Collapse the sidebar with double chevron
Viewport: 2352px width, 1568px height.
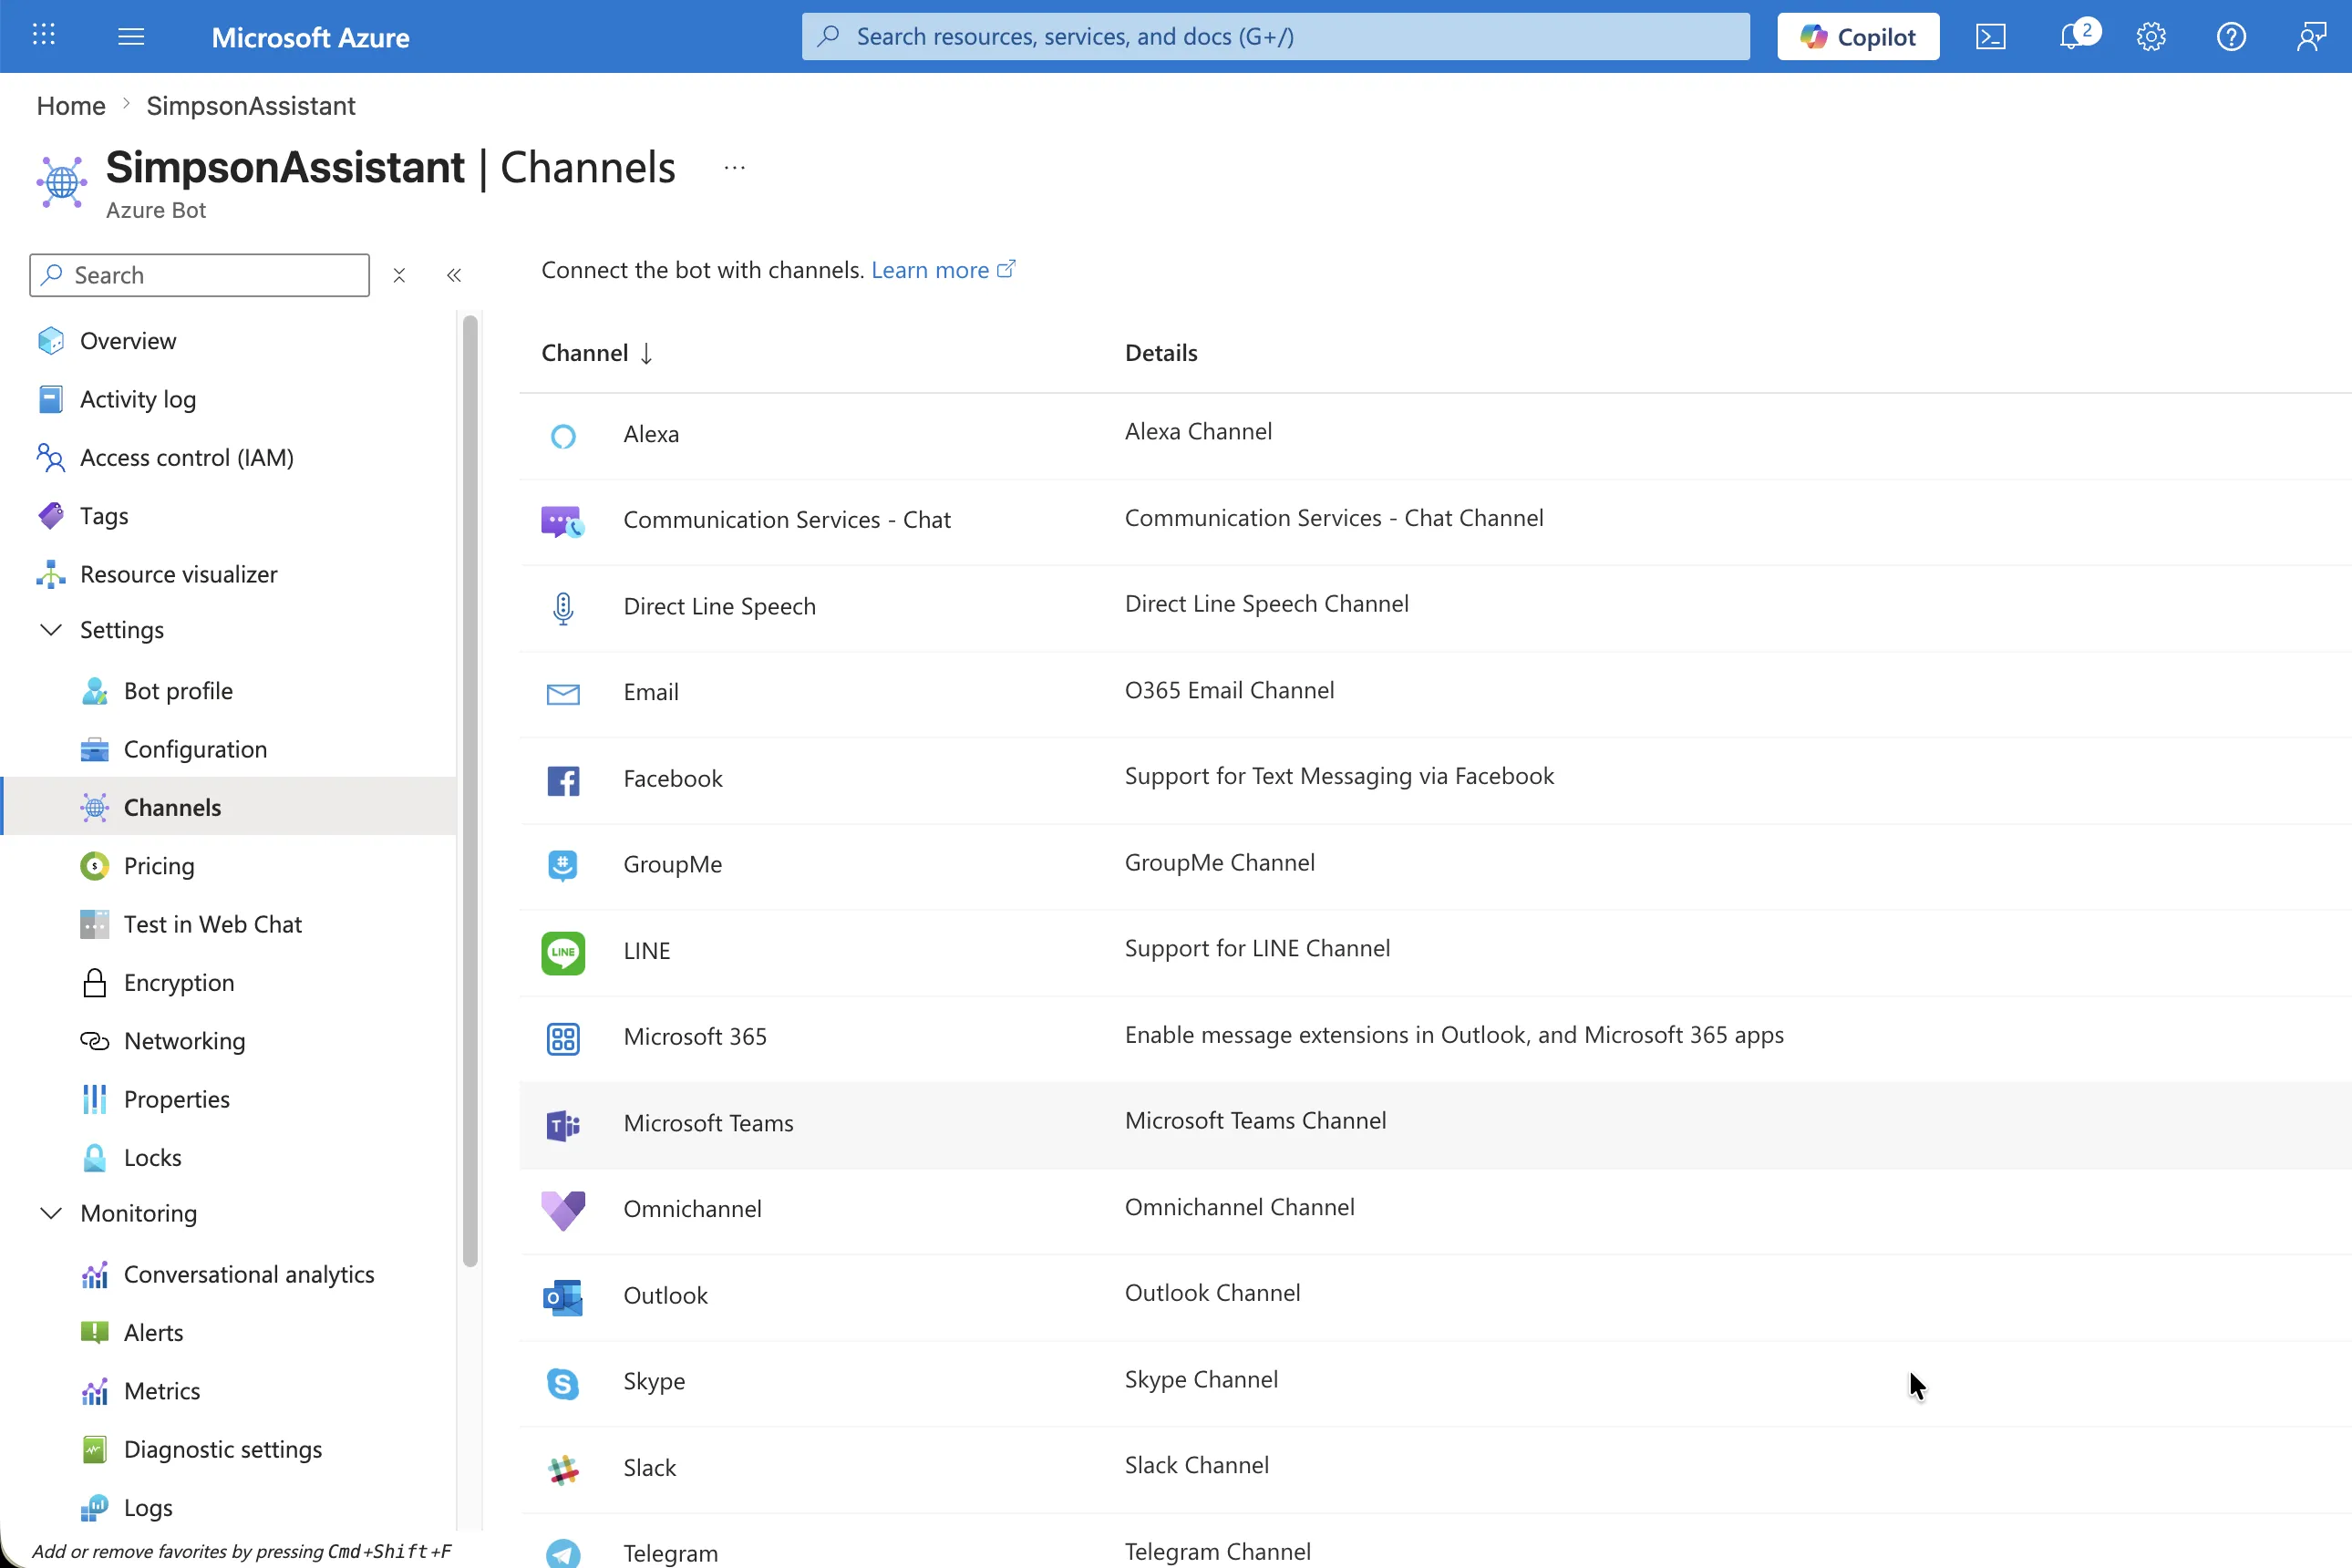(454, 275)
